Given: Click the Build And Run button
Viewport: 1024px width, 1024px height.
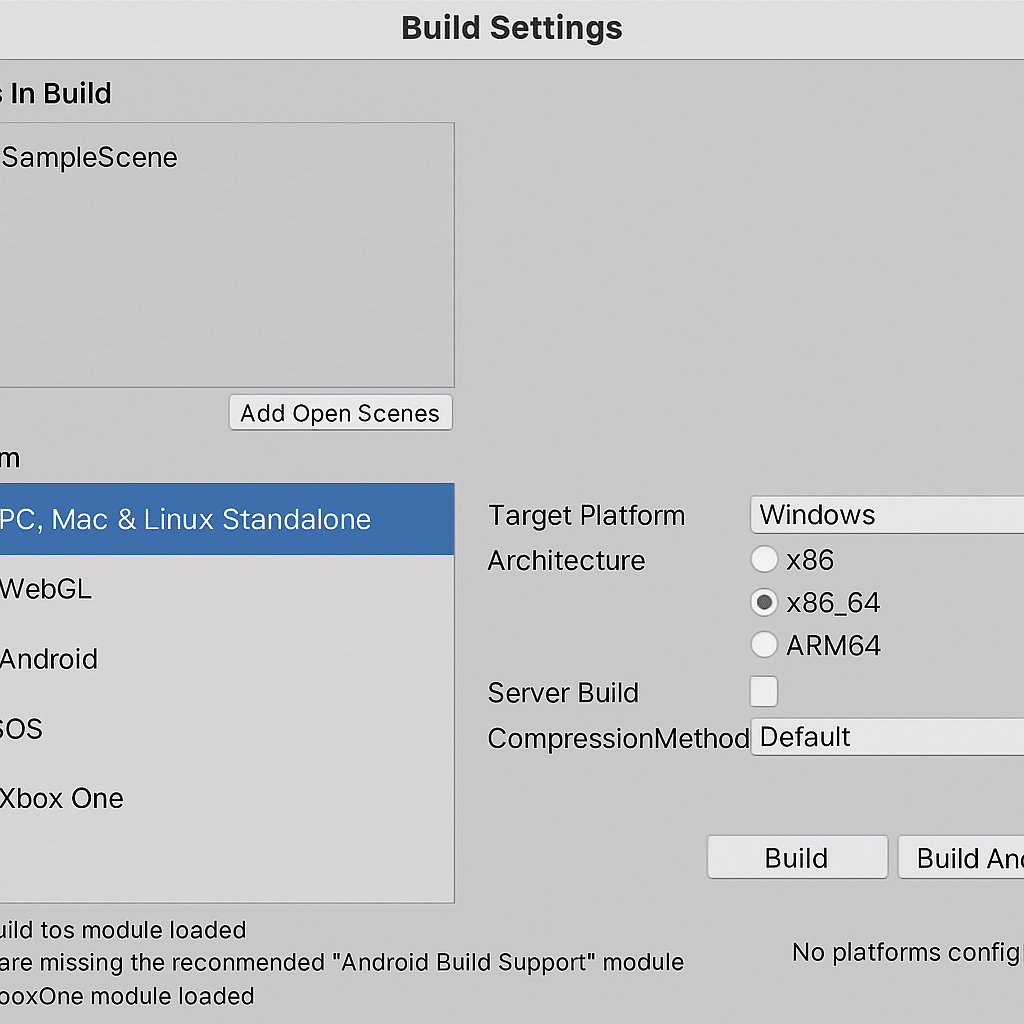Looking at the screenshot, I should point(975,857).
